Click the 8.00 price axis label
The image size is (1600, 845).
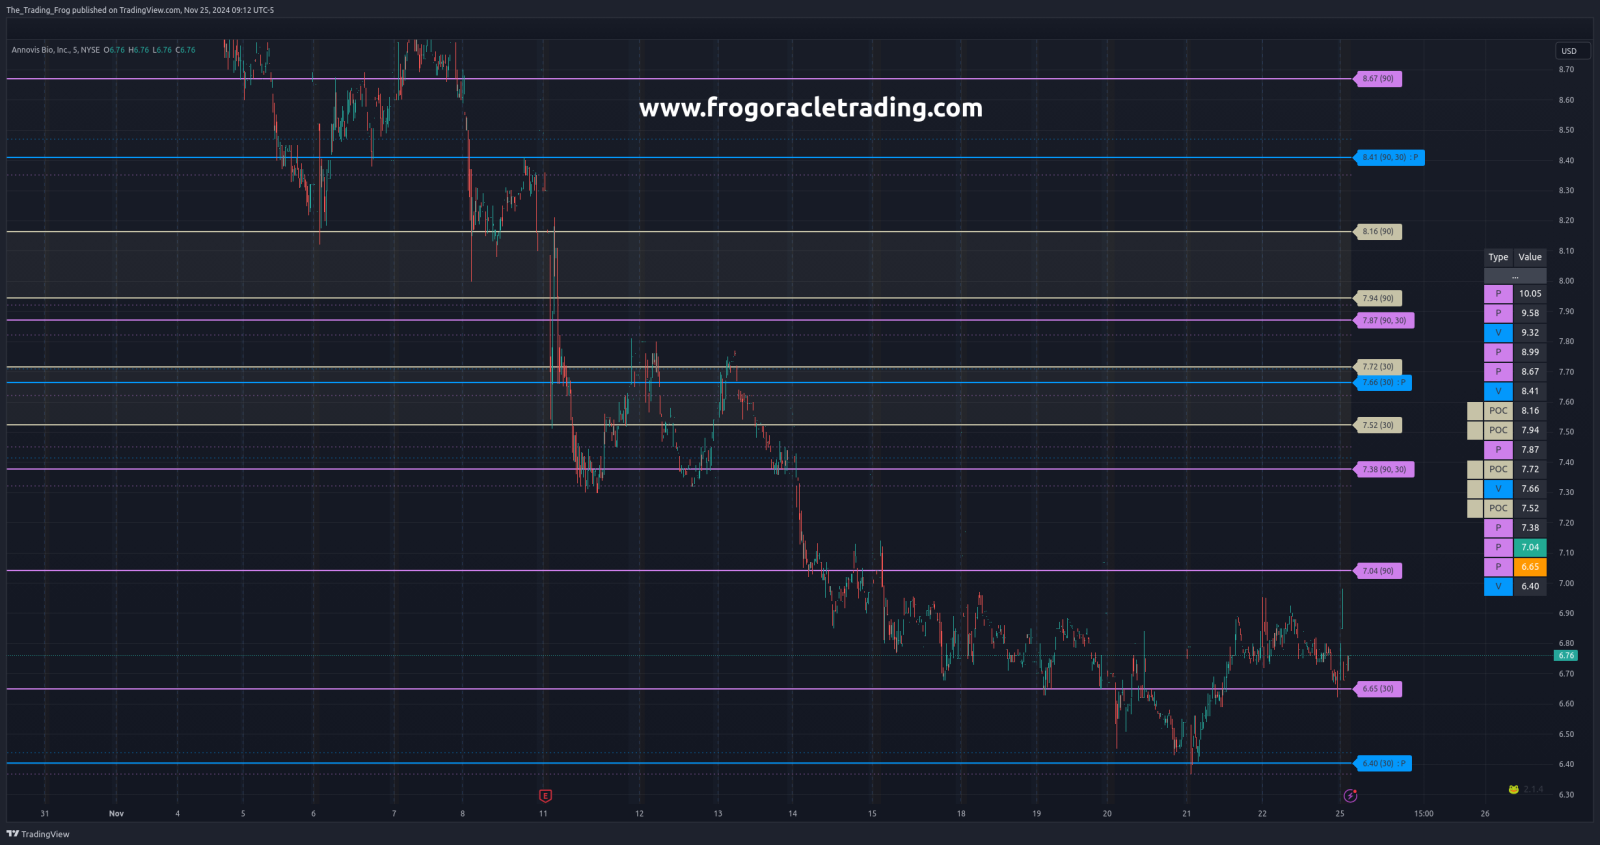pos(1566,281)
